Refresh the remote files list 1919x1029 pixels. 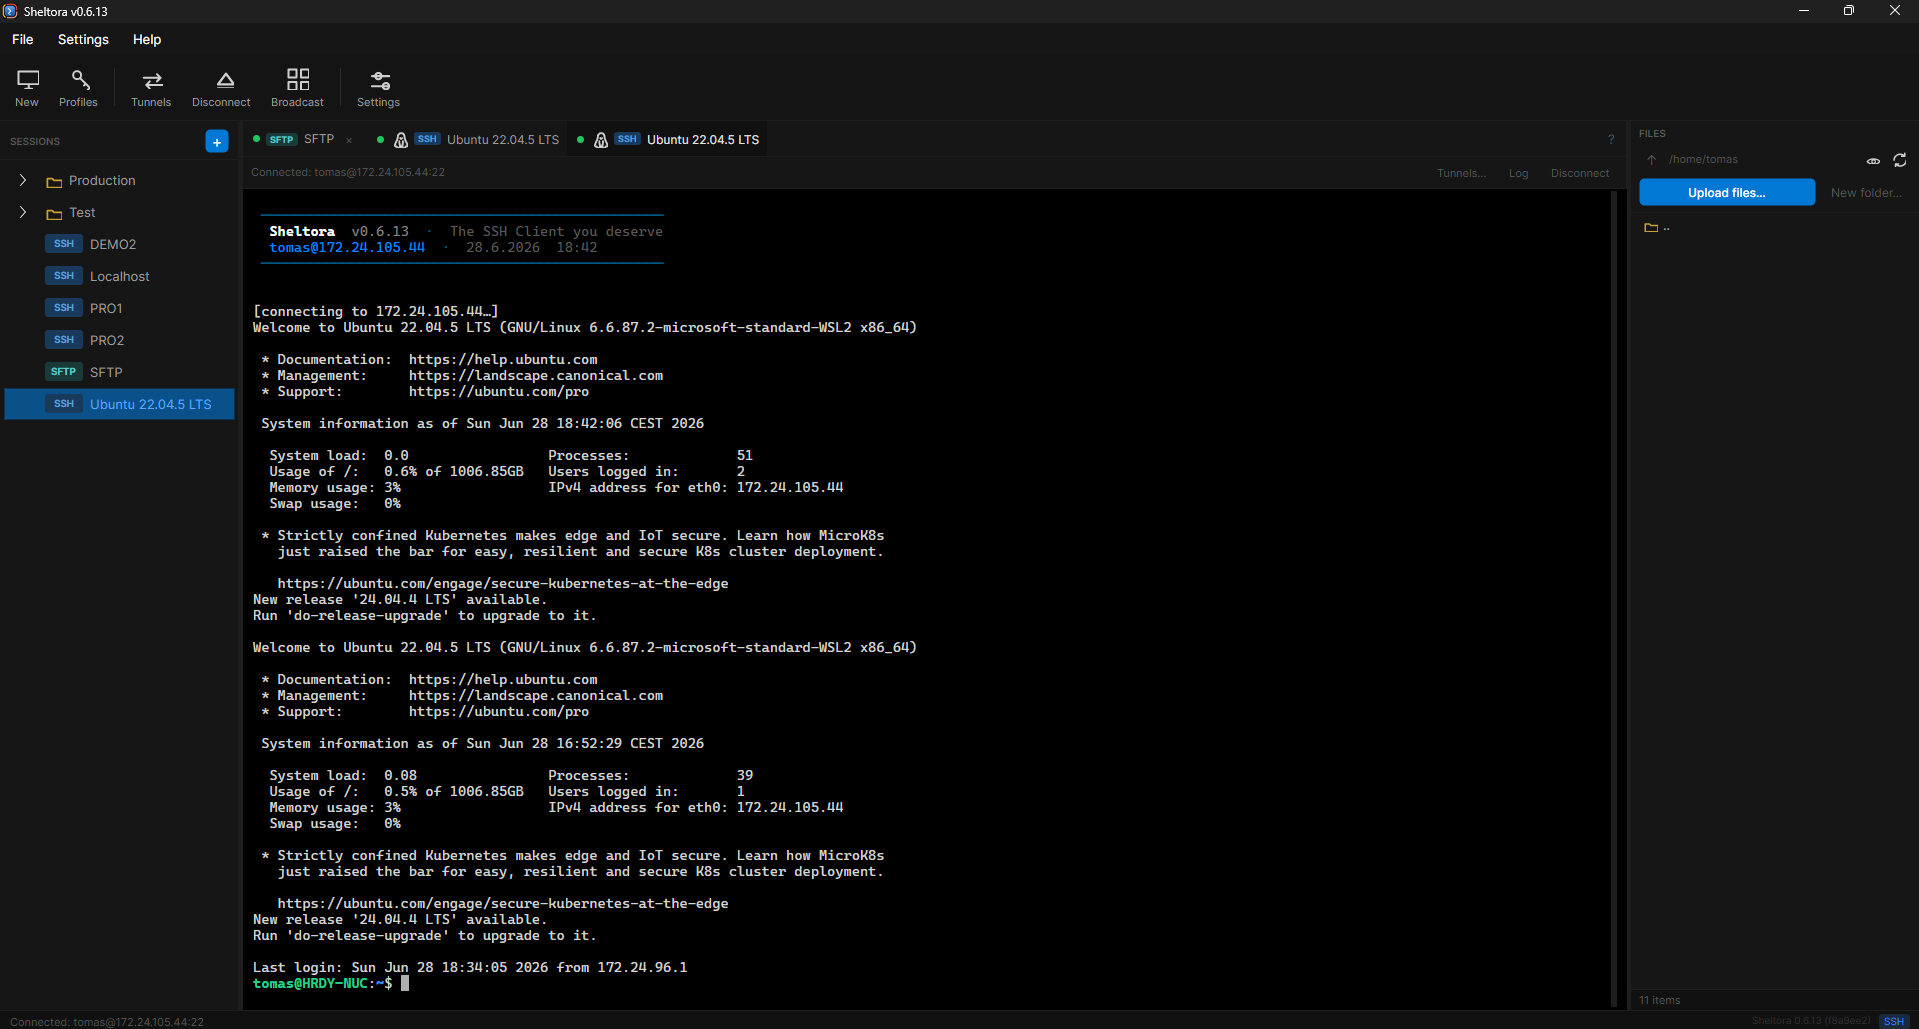tap(1900, 160)
